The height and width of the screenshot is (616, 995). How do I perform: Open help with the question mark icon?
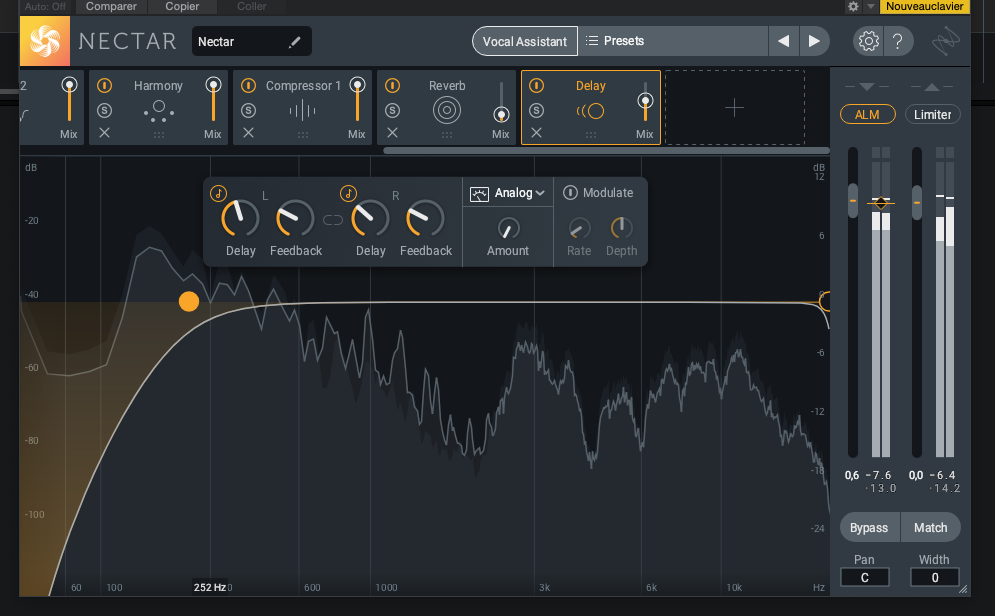pyautogui.click(x=899, y=41)
